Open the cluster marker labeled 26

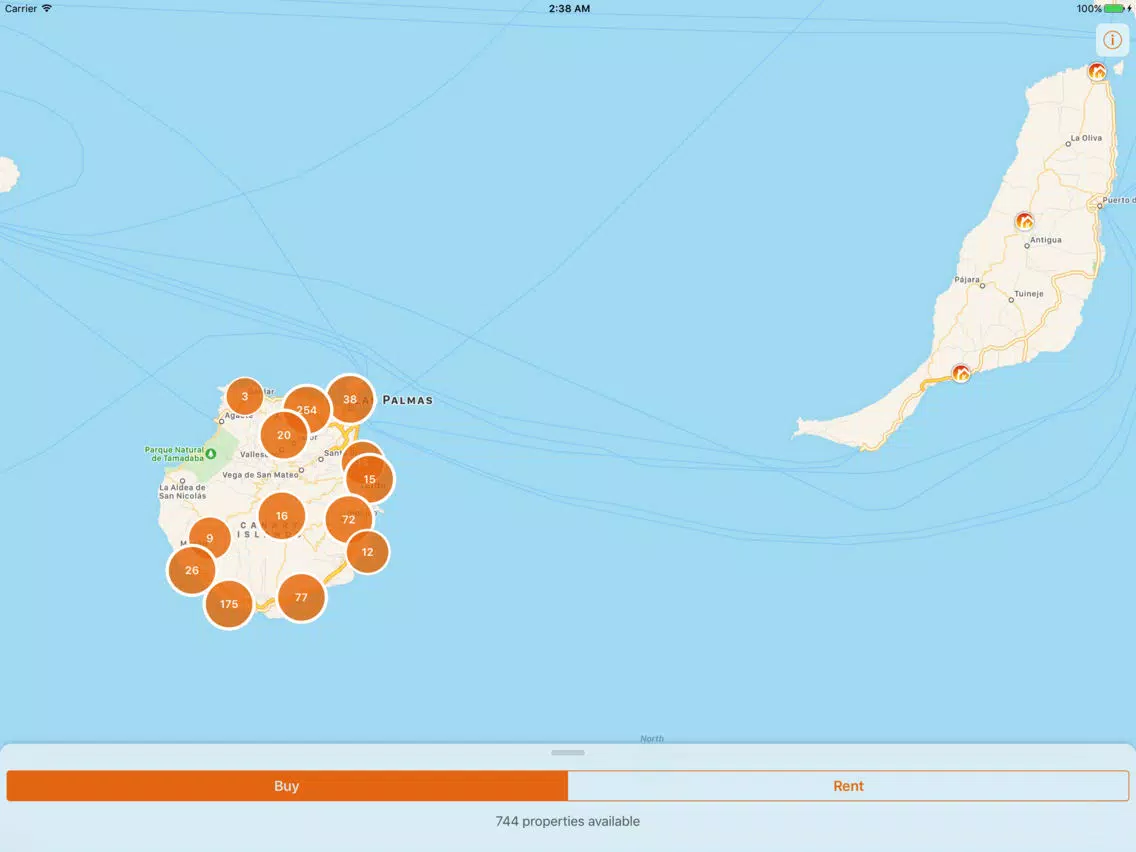click(191, 570)
